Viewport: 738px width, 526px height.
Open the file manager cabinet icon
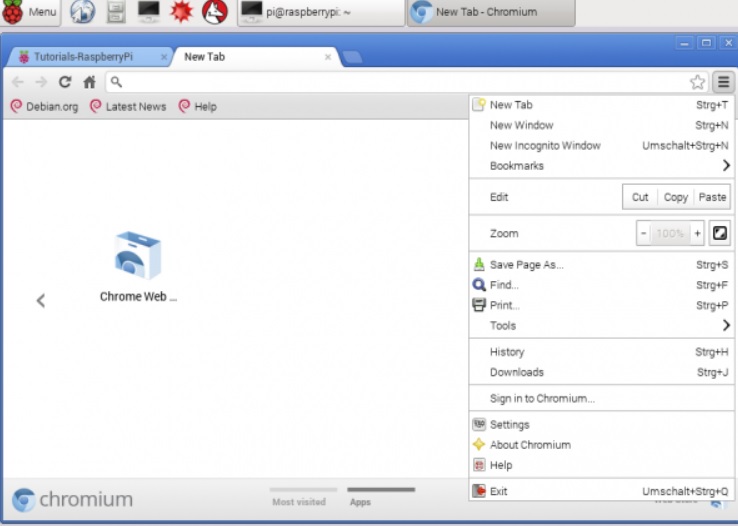click(x=116, y=12)
